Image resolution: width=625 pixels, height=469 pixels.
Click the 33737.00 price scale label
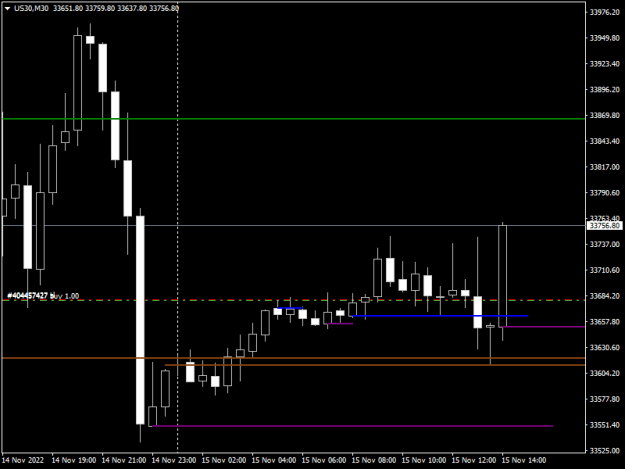point(605,244)
